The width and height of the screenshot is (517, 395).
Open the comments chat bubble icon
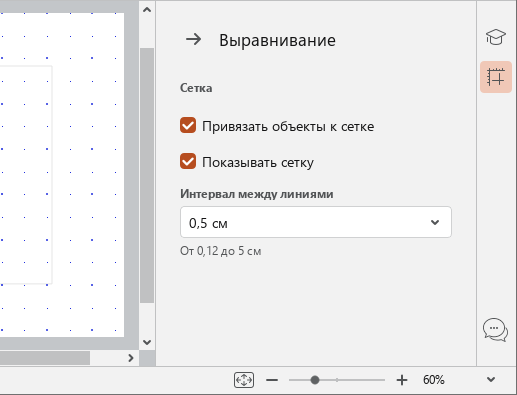point(496,329)
